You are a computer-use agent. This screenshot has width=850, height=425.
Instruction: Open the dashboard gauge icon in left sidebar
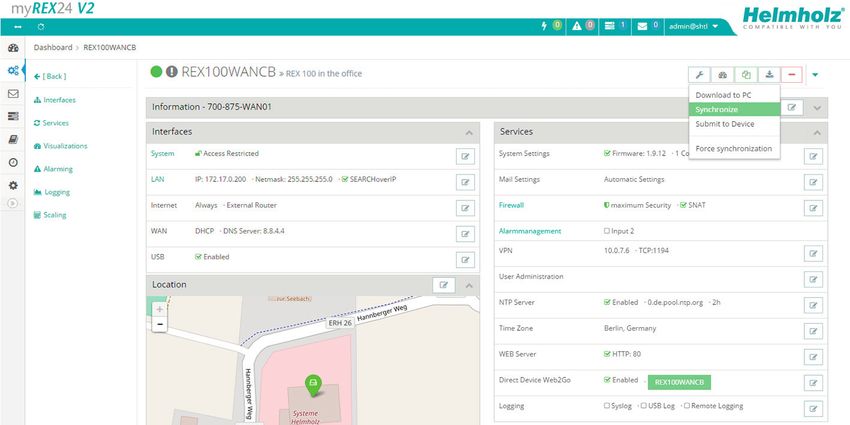coord(13,48)
